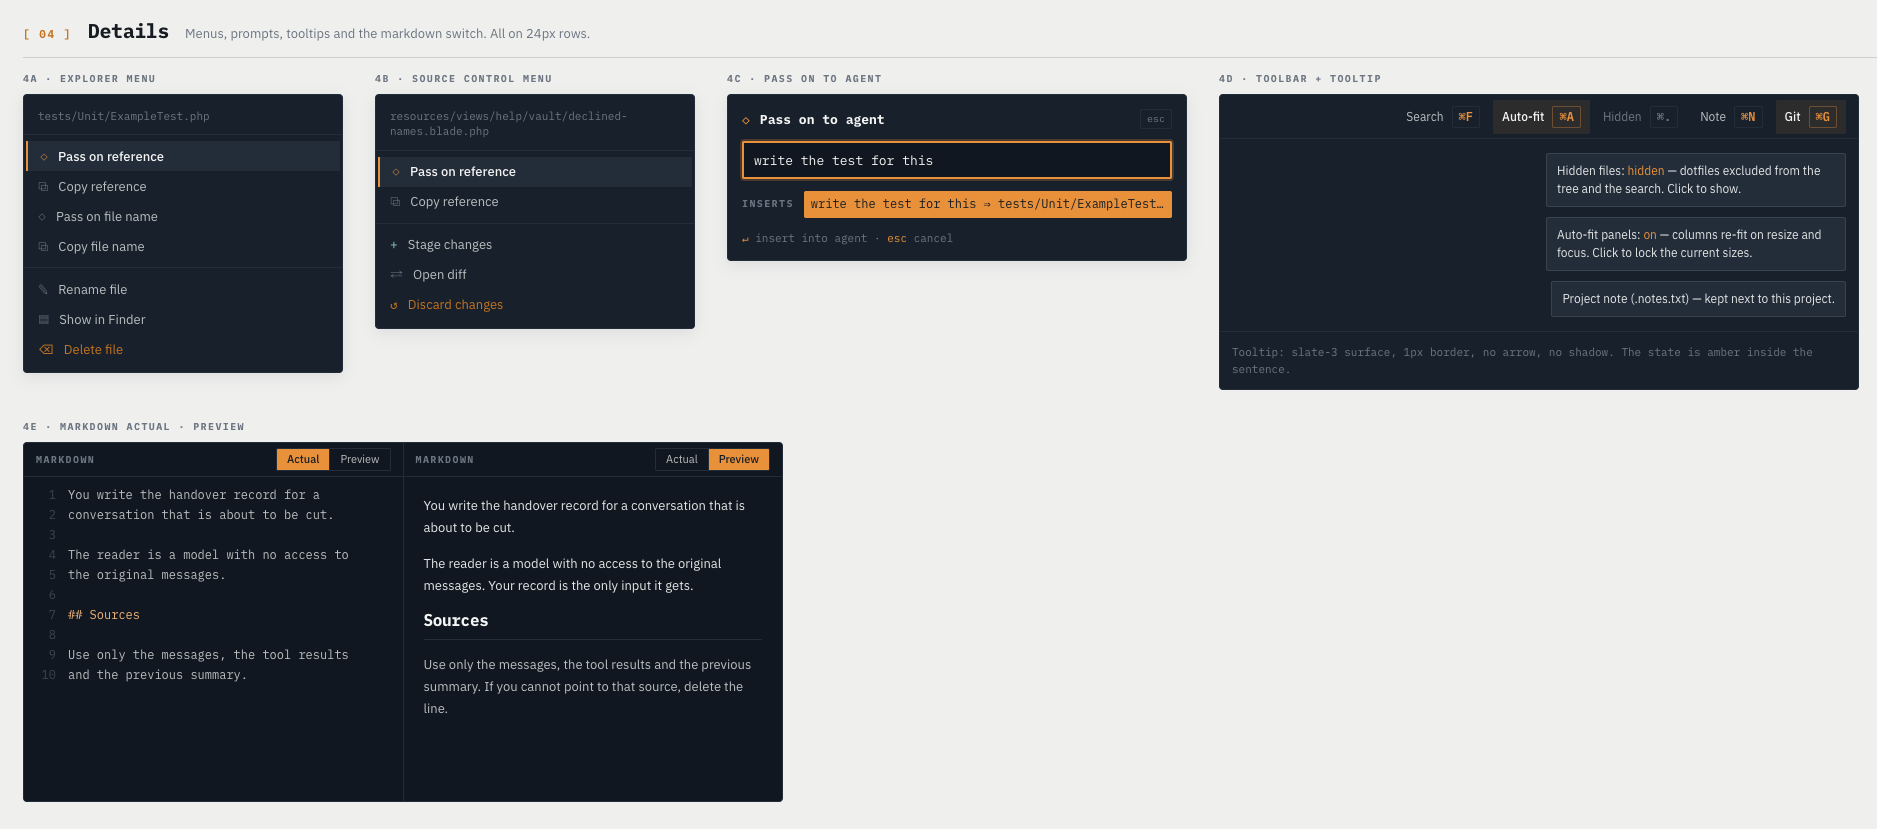The width and height of the screenshot is (1877, 829).
Task: Click the Delete file backspace icon
Action: [46, 350]
